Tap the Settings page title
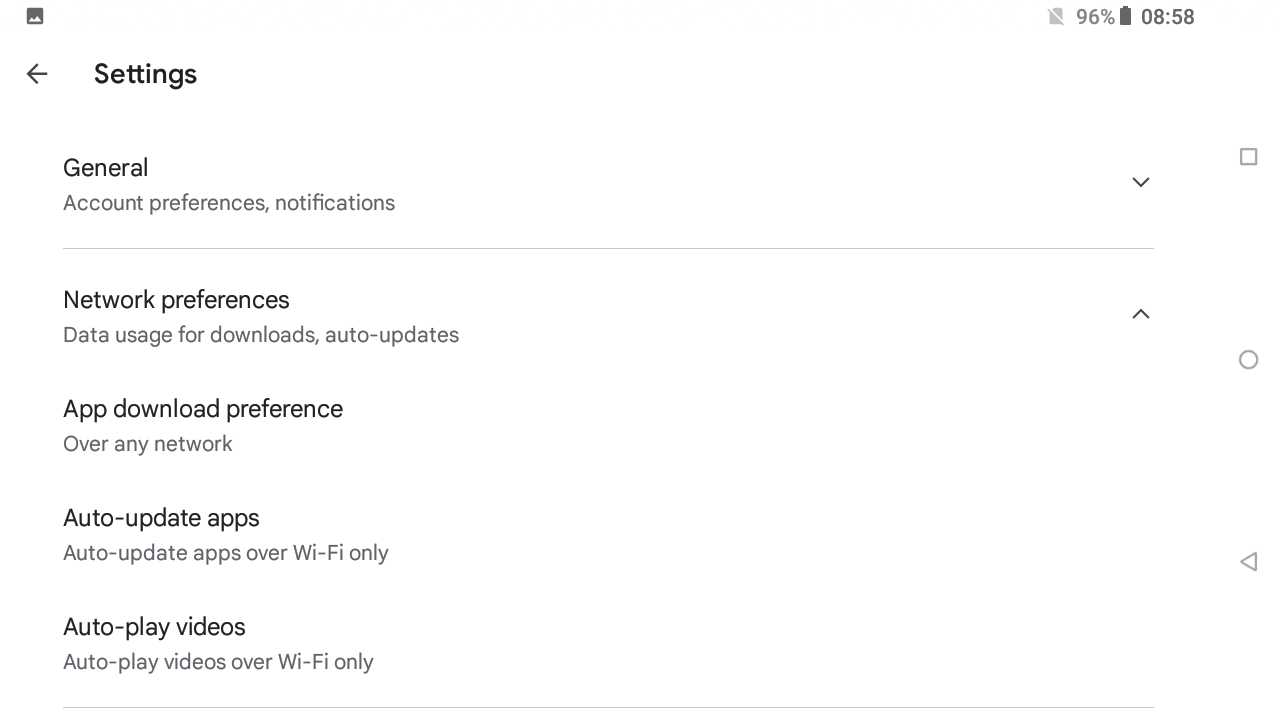 145,74
